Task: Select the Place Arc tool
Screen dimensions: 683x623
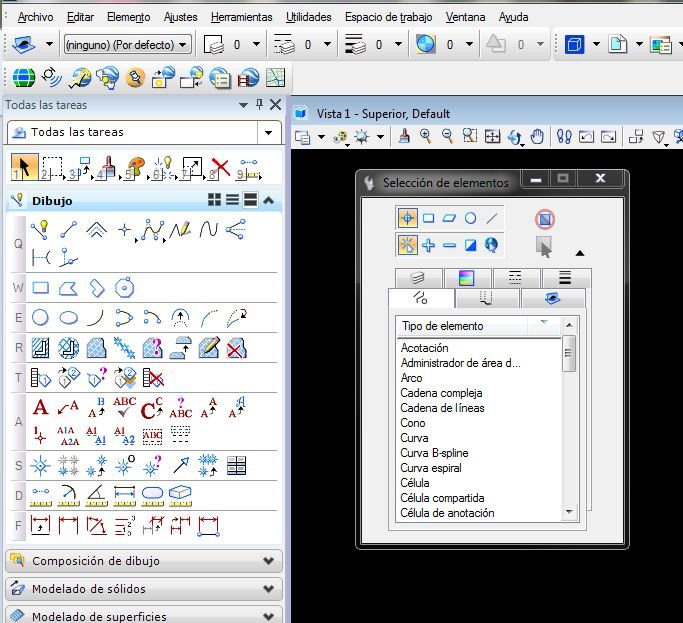Action: [x=96, y=318]
